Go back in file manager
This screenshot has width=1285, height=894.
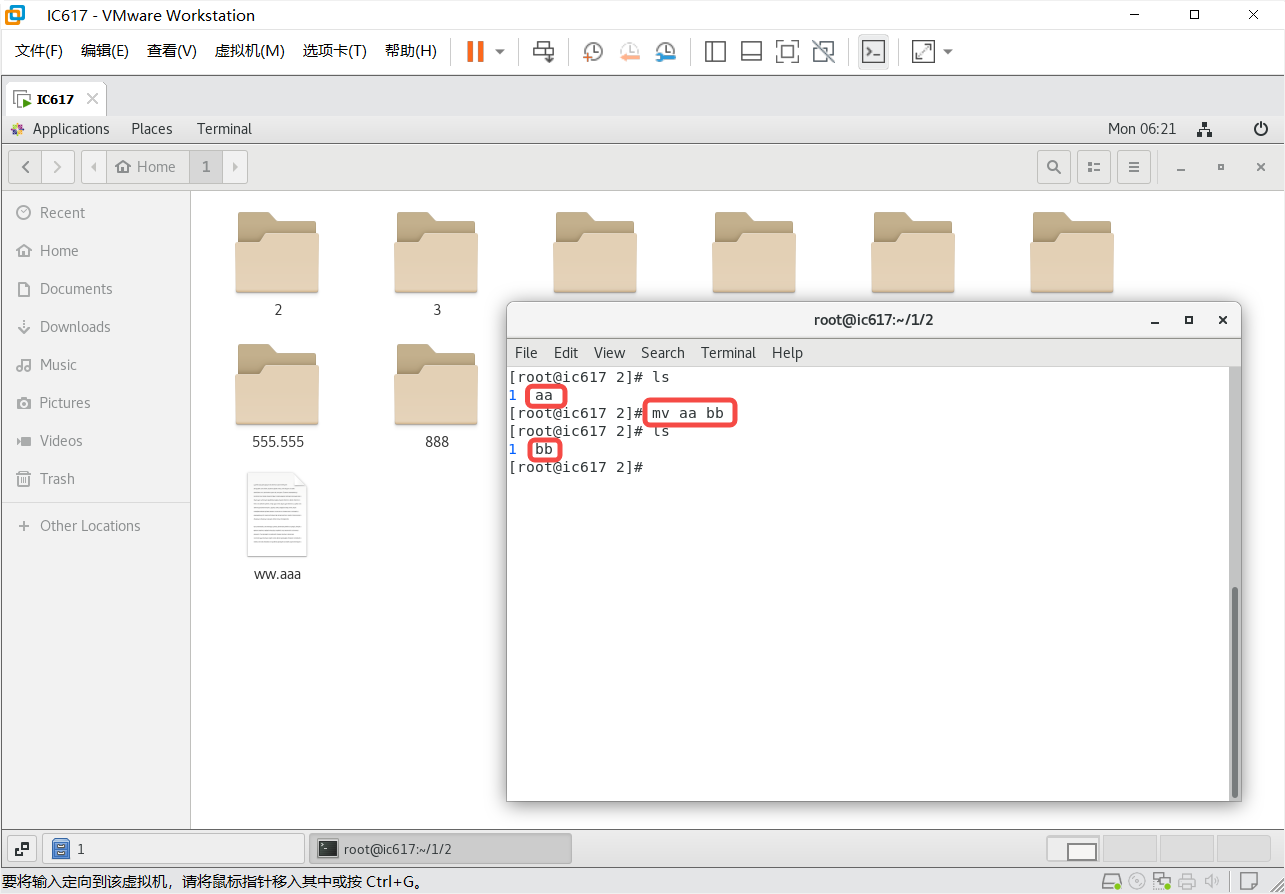click(25, 167)
